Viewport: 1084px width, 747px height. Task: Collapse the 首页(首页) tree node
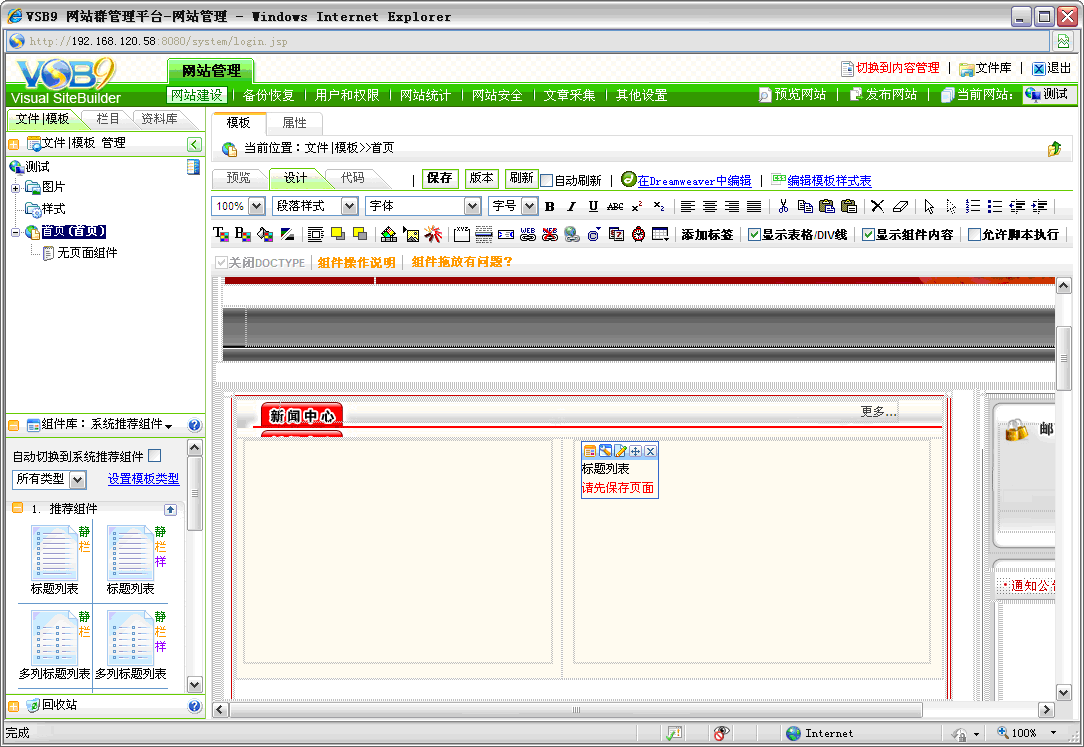[15, 232]
